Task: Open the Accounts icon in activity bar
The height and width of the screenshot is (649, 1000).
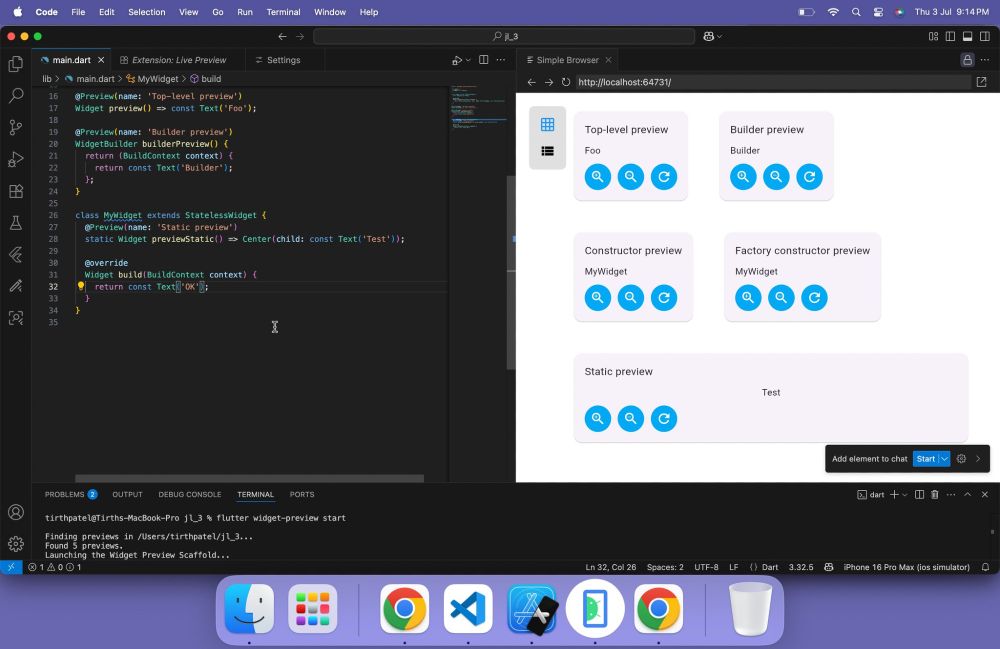Action: click(x=16, y=512)
